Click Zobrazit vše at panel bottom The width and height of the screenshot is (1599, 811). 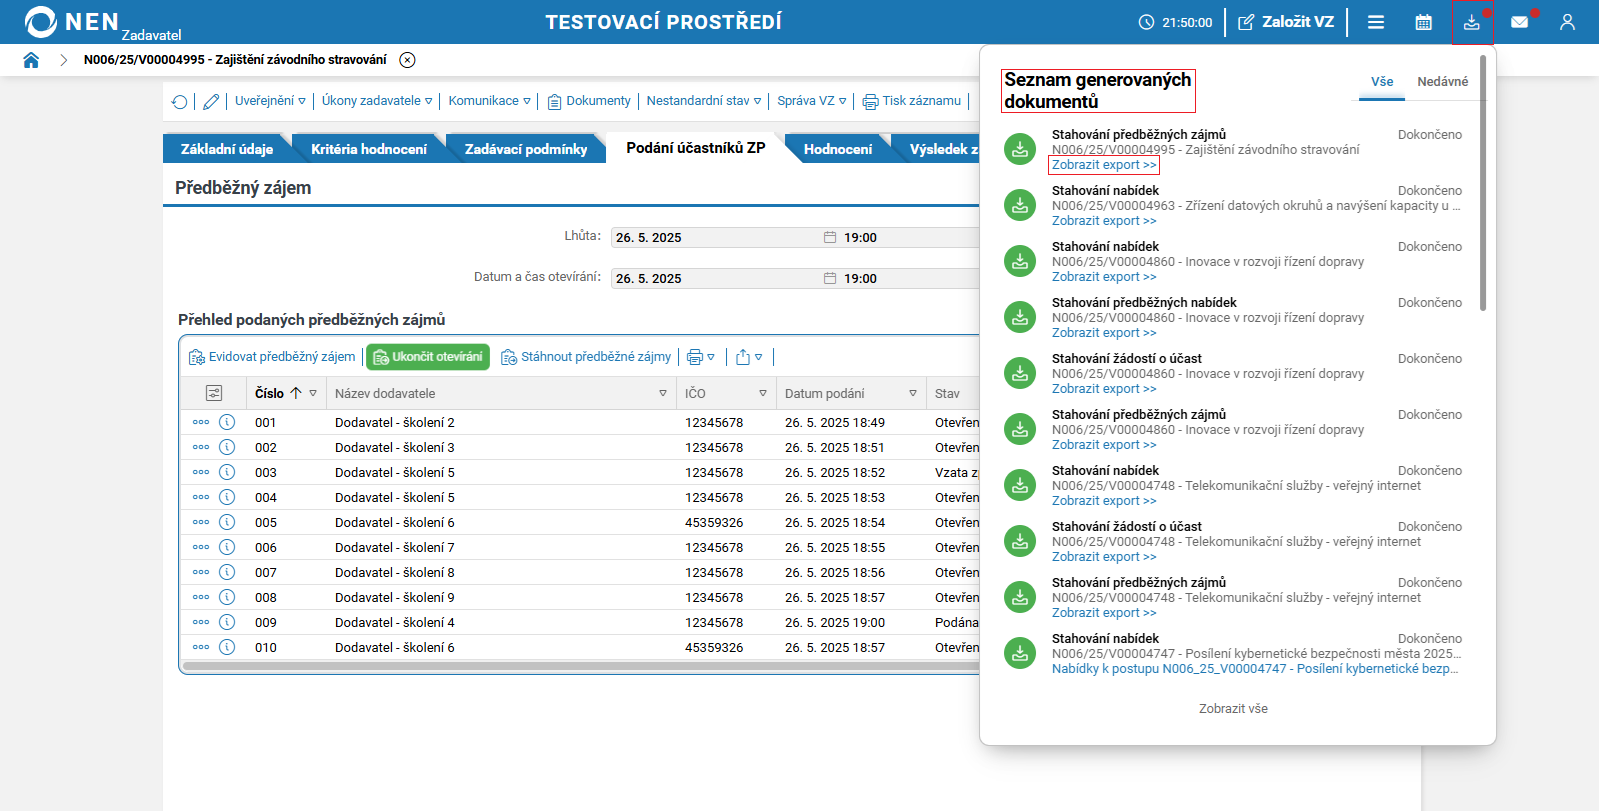pos(1233,709)
